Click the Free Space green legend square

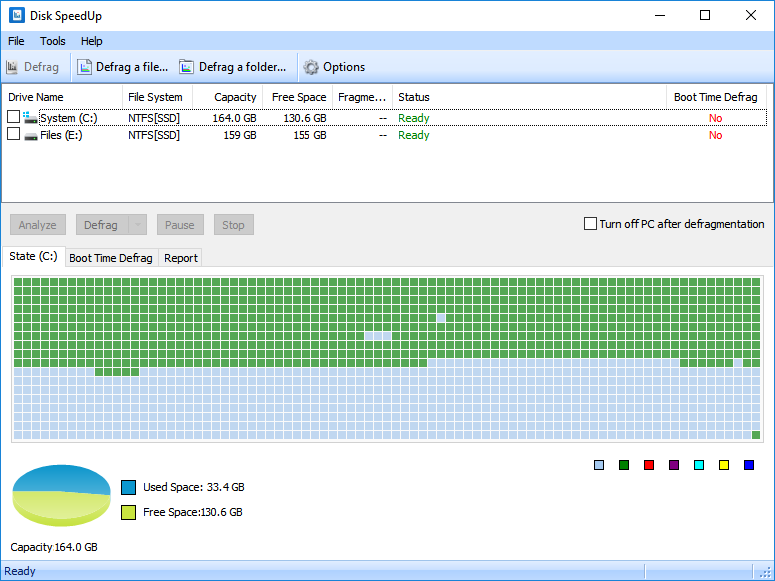[129, 512]
